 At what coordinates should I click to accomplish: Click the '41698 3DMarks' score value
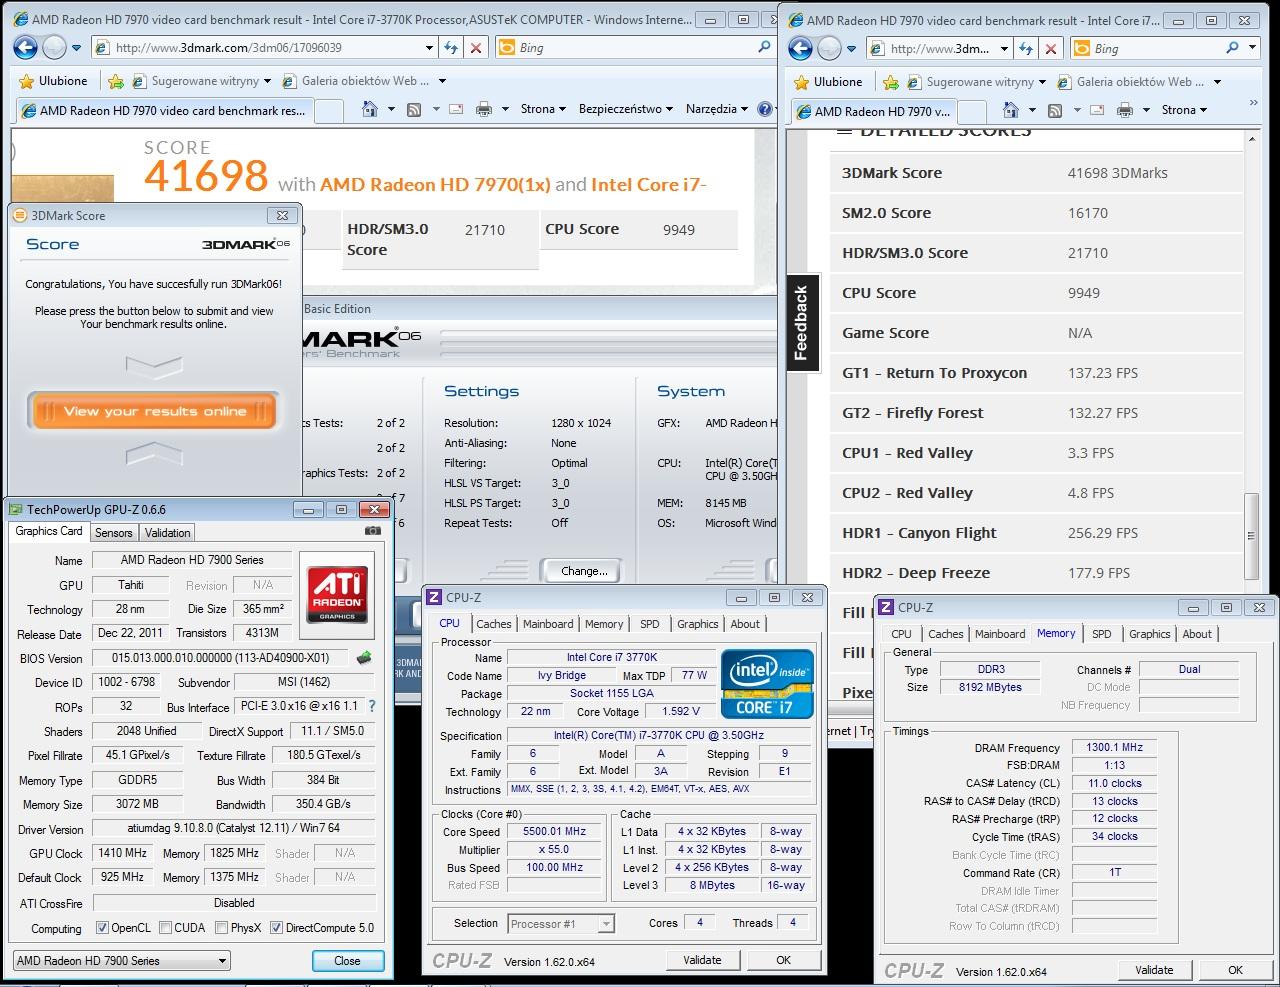point(1117,173)
